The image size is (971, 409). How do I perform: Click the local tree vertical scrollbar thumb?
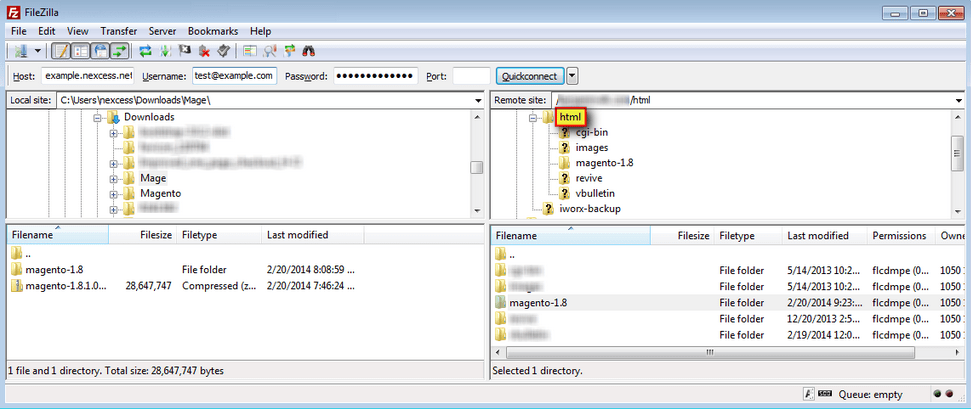click(x=476, y=168)
